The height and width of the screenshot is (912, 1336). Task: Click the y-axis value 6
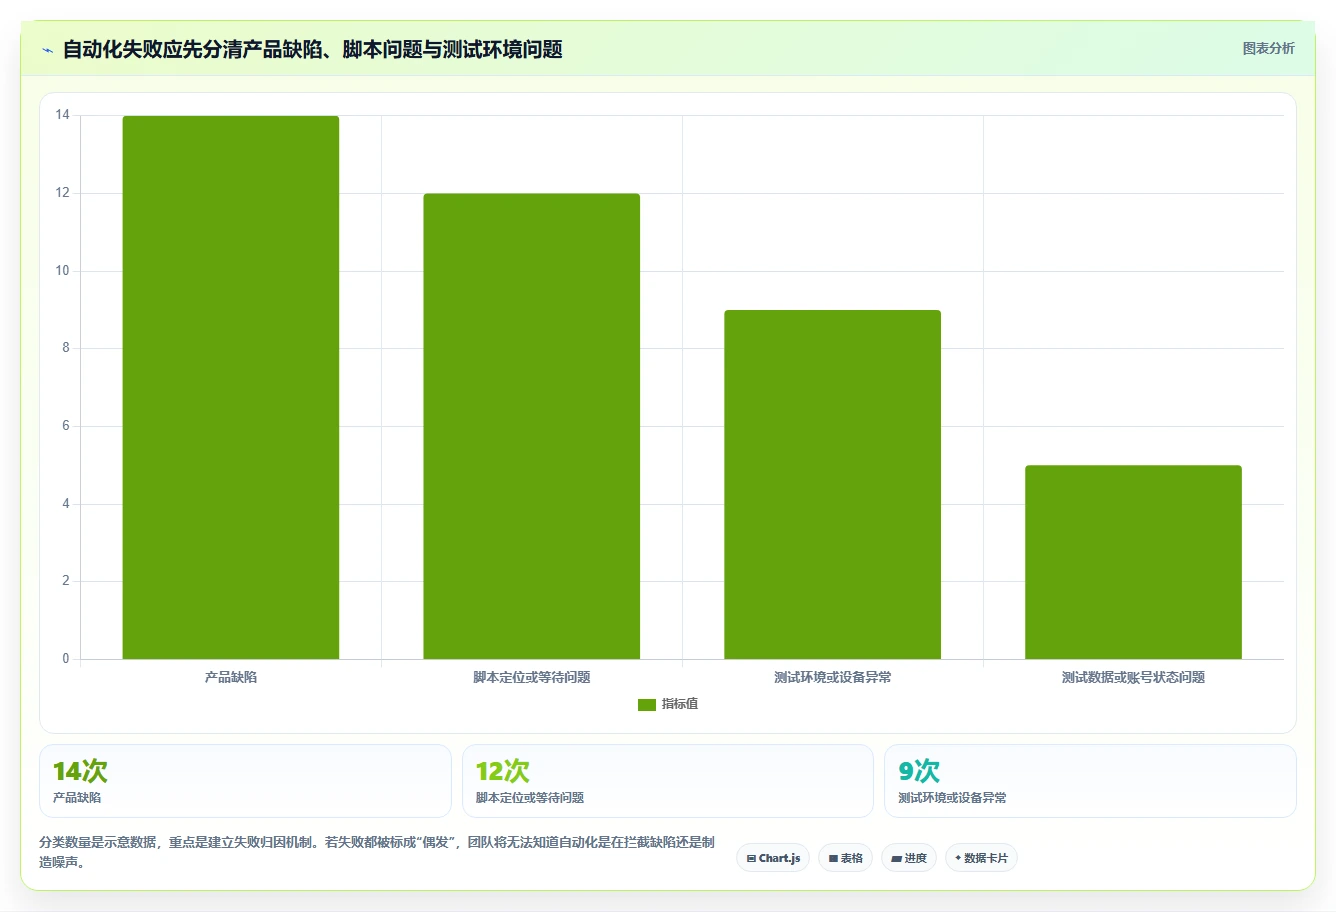(x=66, y=426)
